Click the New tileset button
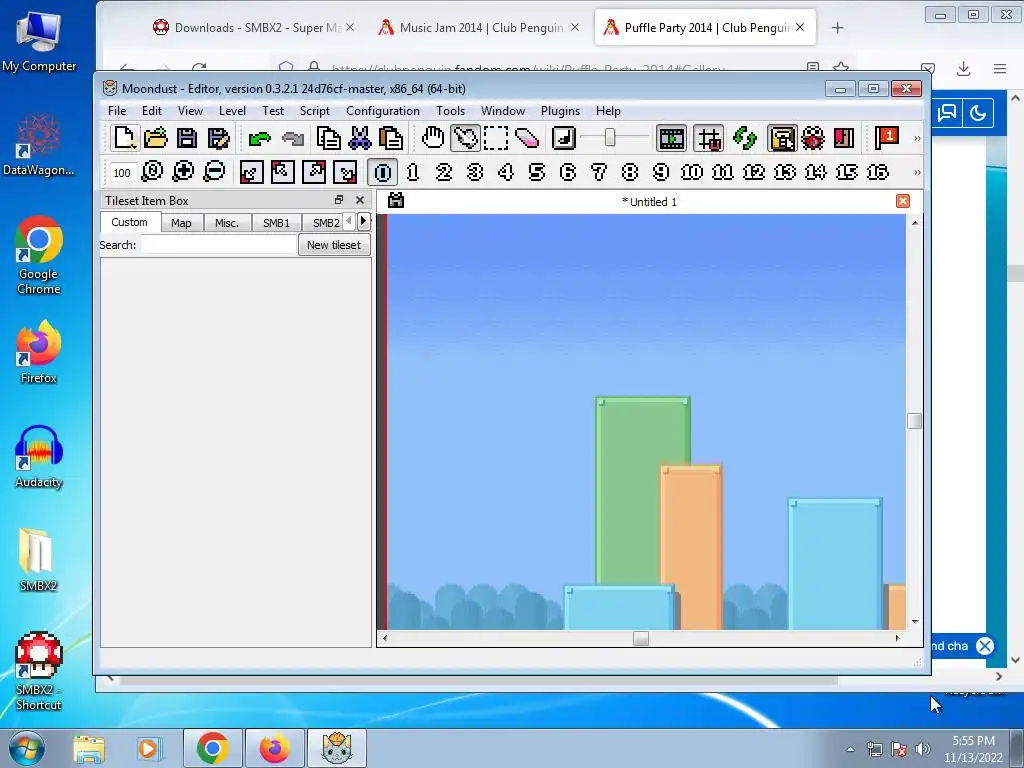Viewport: 1024px width, 768px height. 334,245
